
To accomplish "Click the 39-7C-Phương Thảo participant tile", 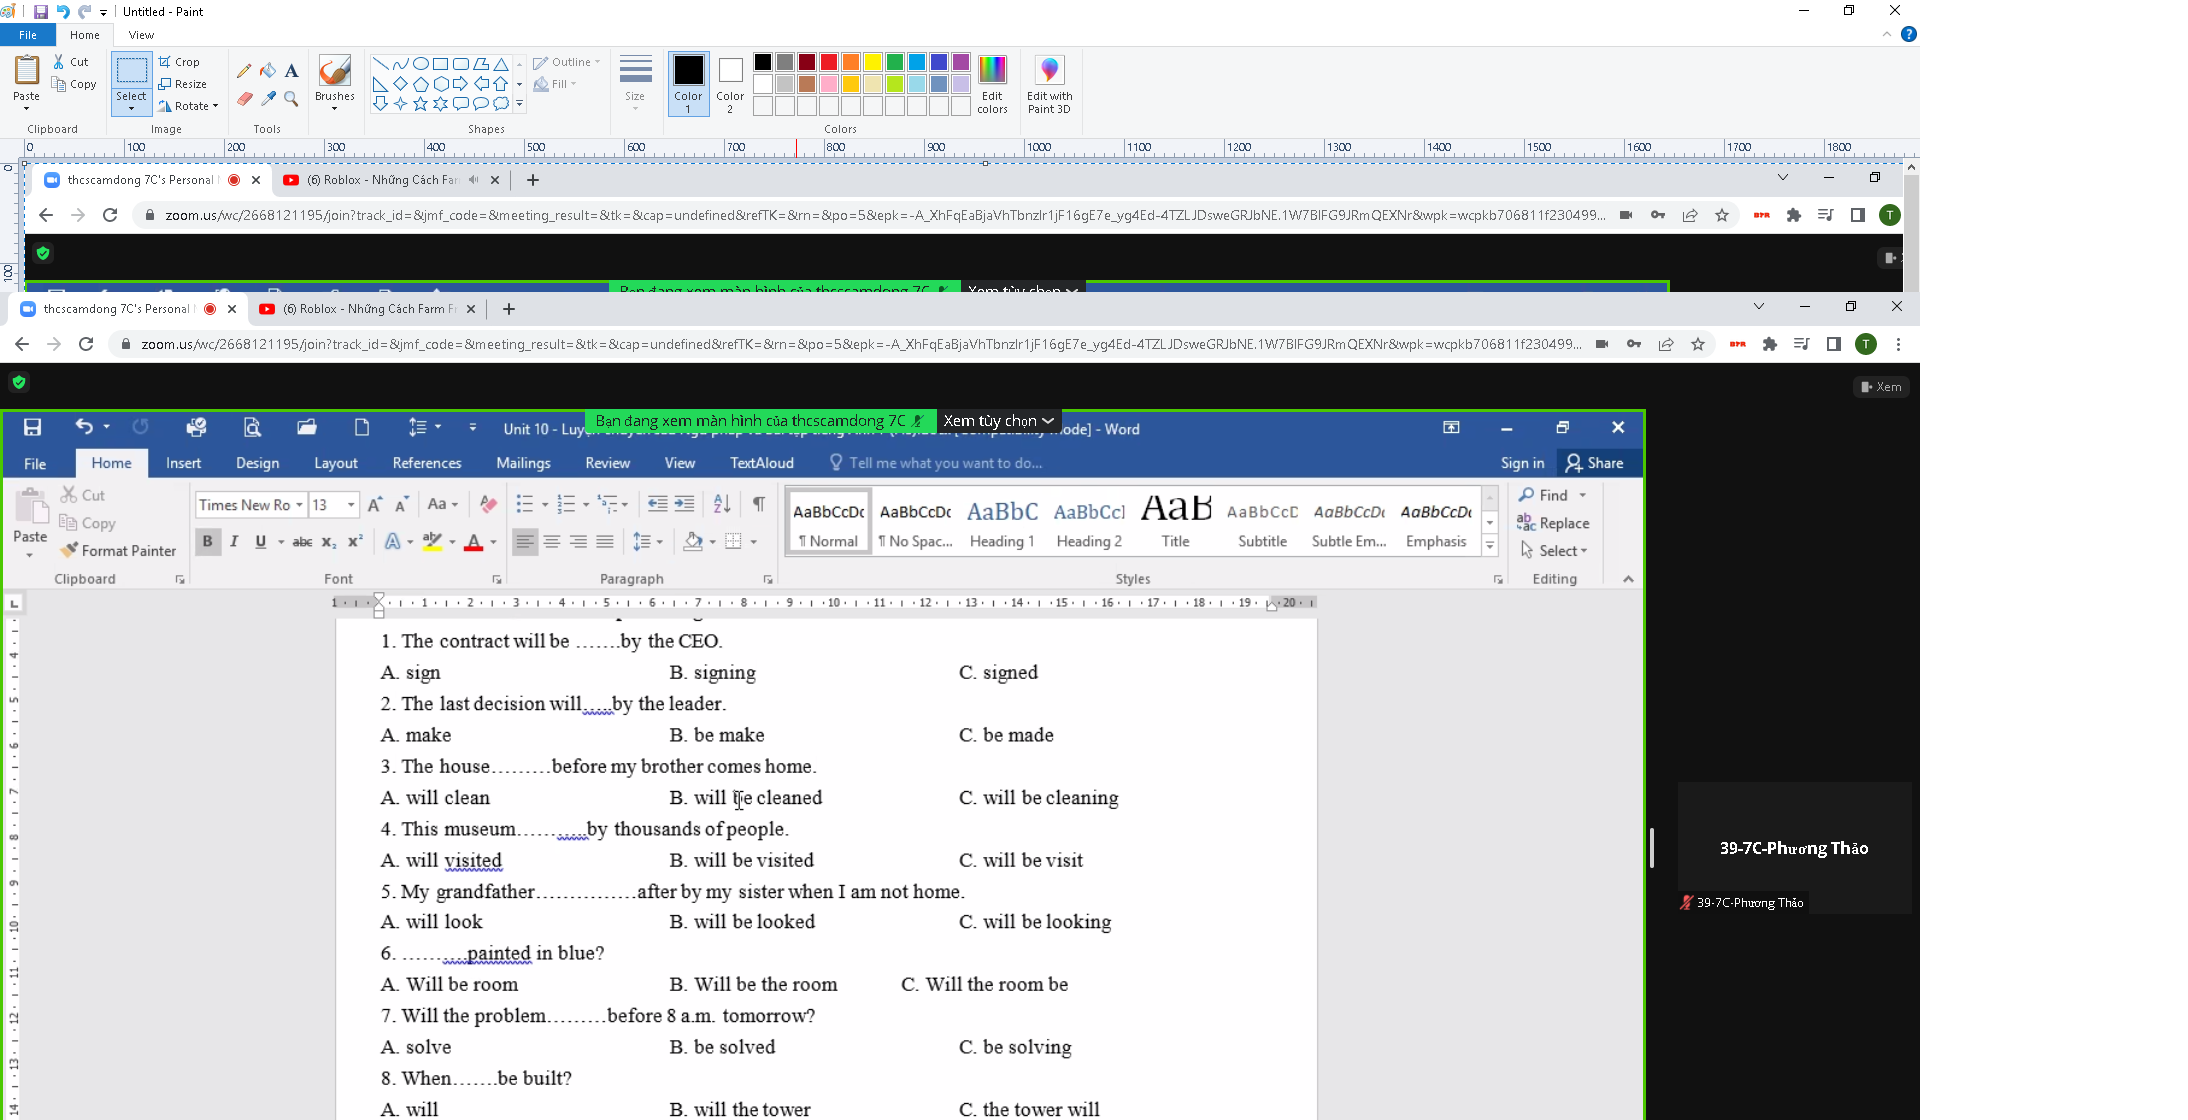I will 1794,848.
